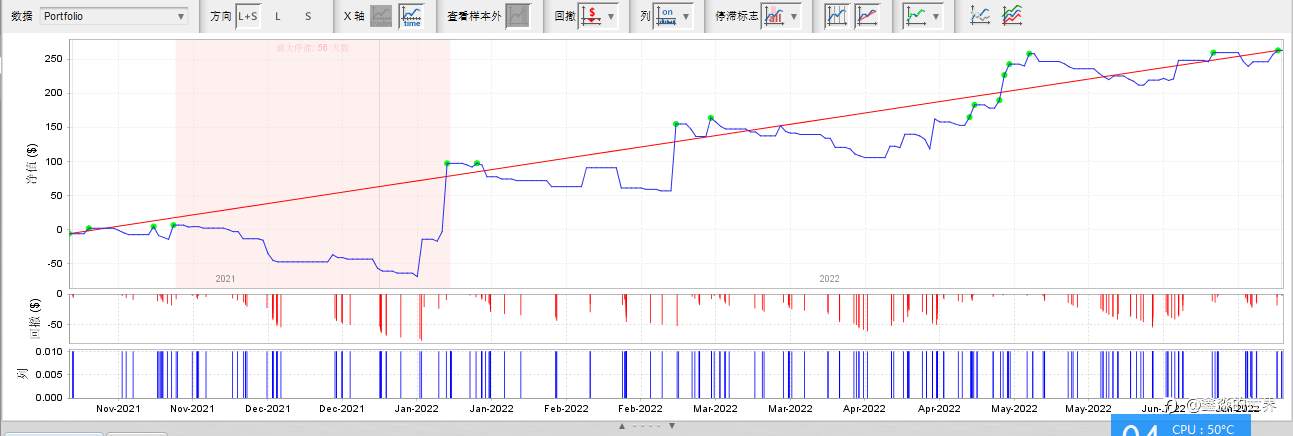This screenshot has height=436, width=1293.
Task: Select the L long-only direction
Action: click(x=278, y=16)
